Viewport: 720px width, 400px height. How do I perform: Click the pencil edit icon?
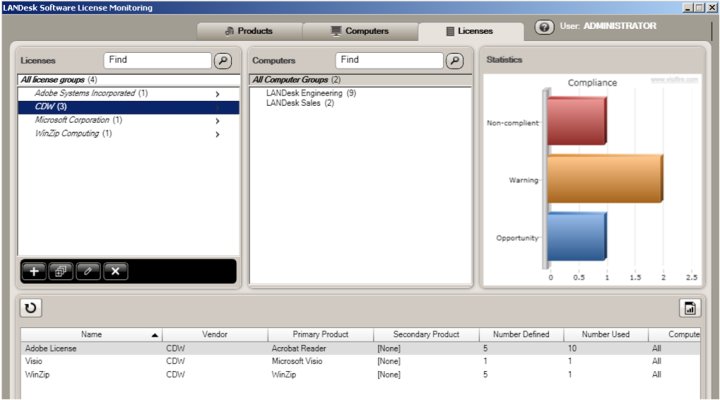[88, 271]
